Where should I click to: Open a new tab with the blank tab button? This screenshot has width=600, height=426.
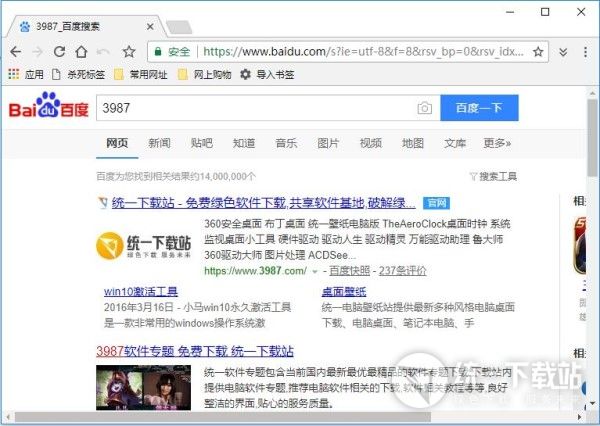click(179, 28)
